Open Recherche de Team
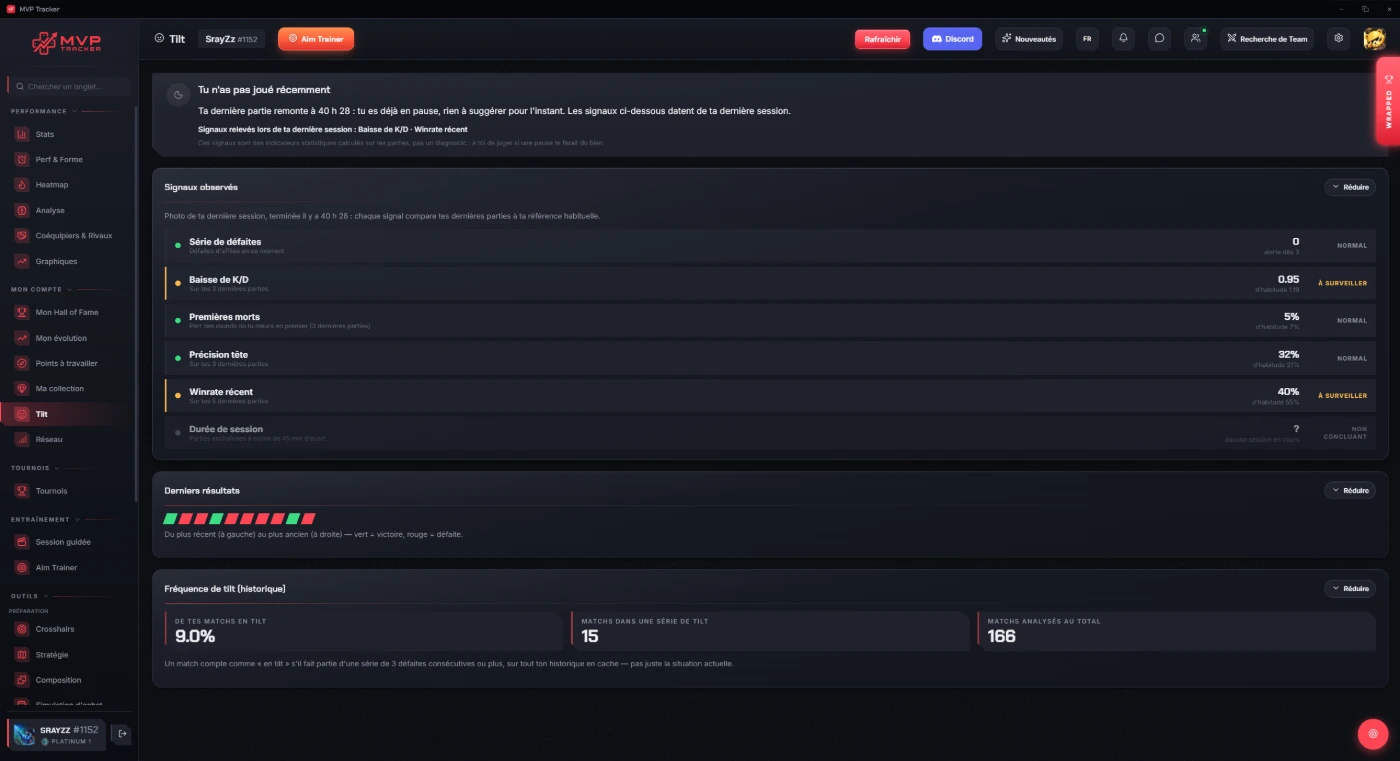The image size is (1400, 761). click(x=1267, y=39)
